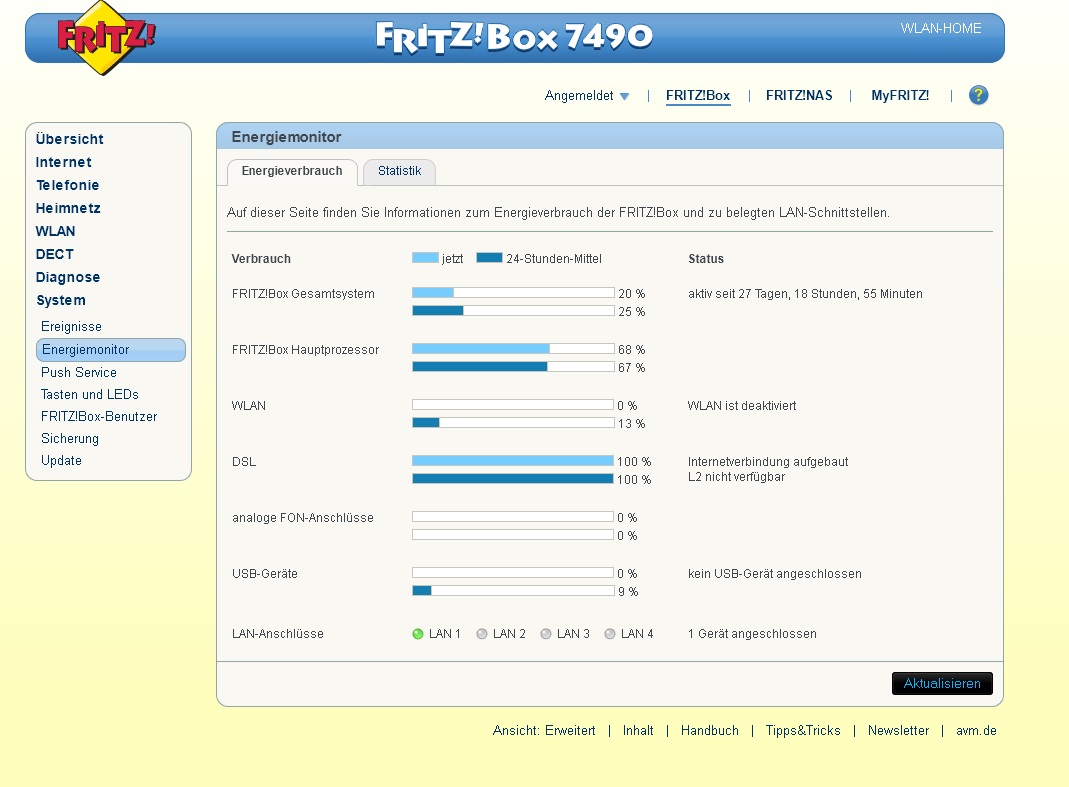The image size is (1069, 787).
Task: Open Handbuch footer link
Action: [x=709, y=730]
